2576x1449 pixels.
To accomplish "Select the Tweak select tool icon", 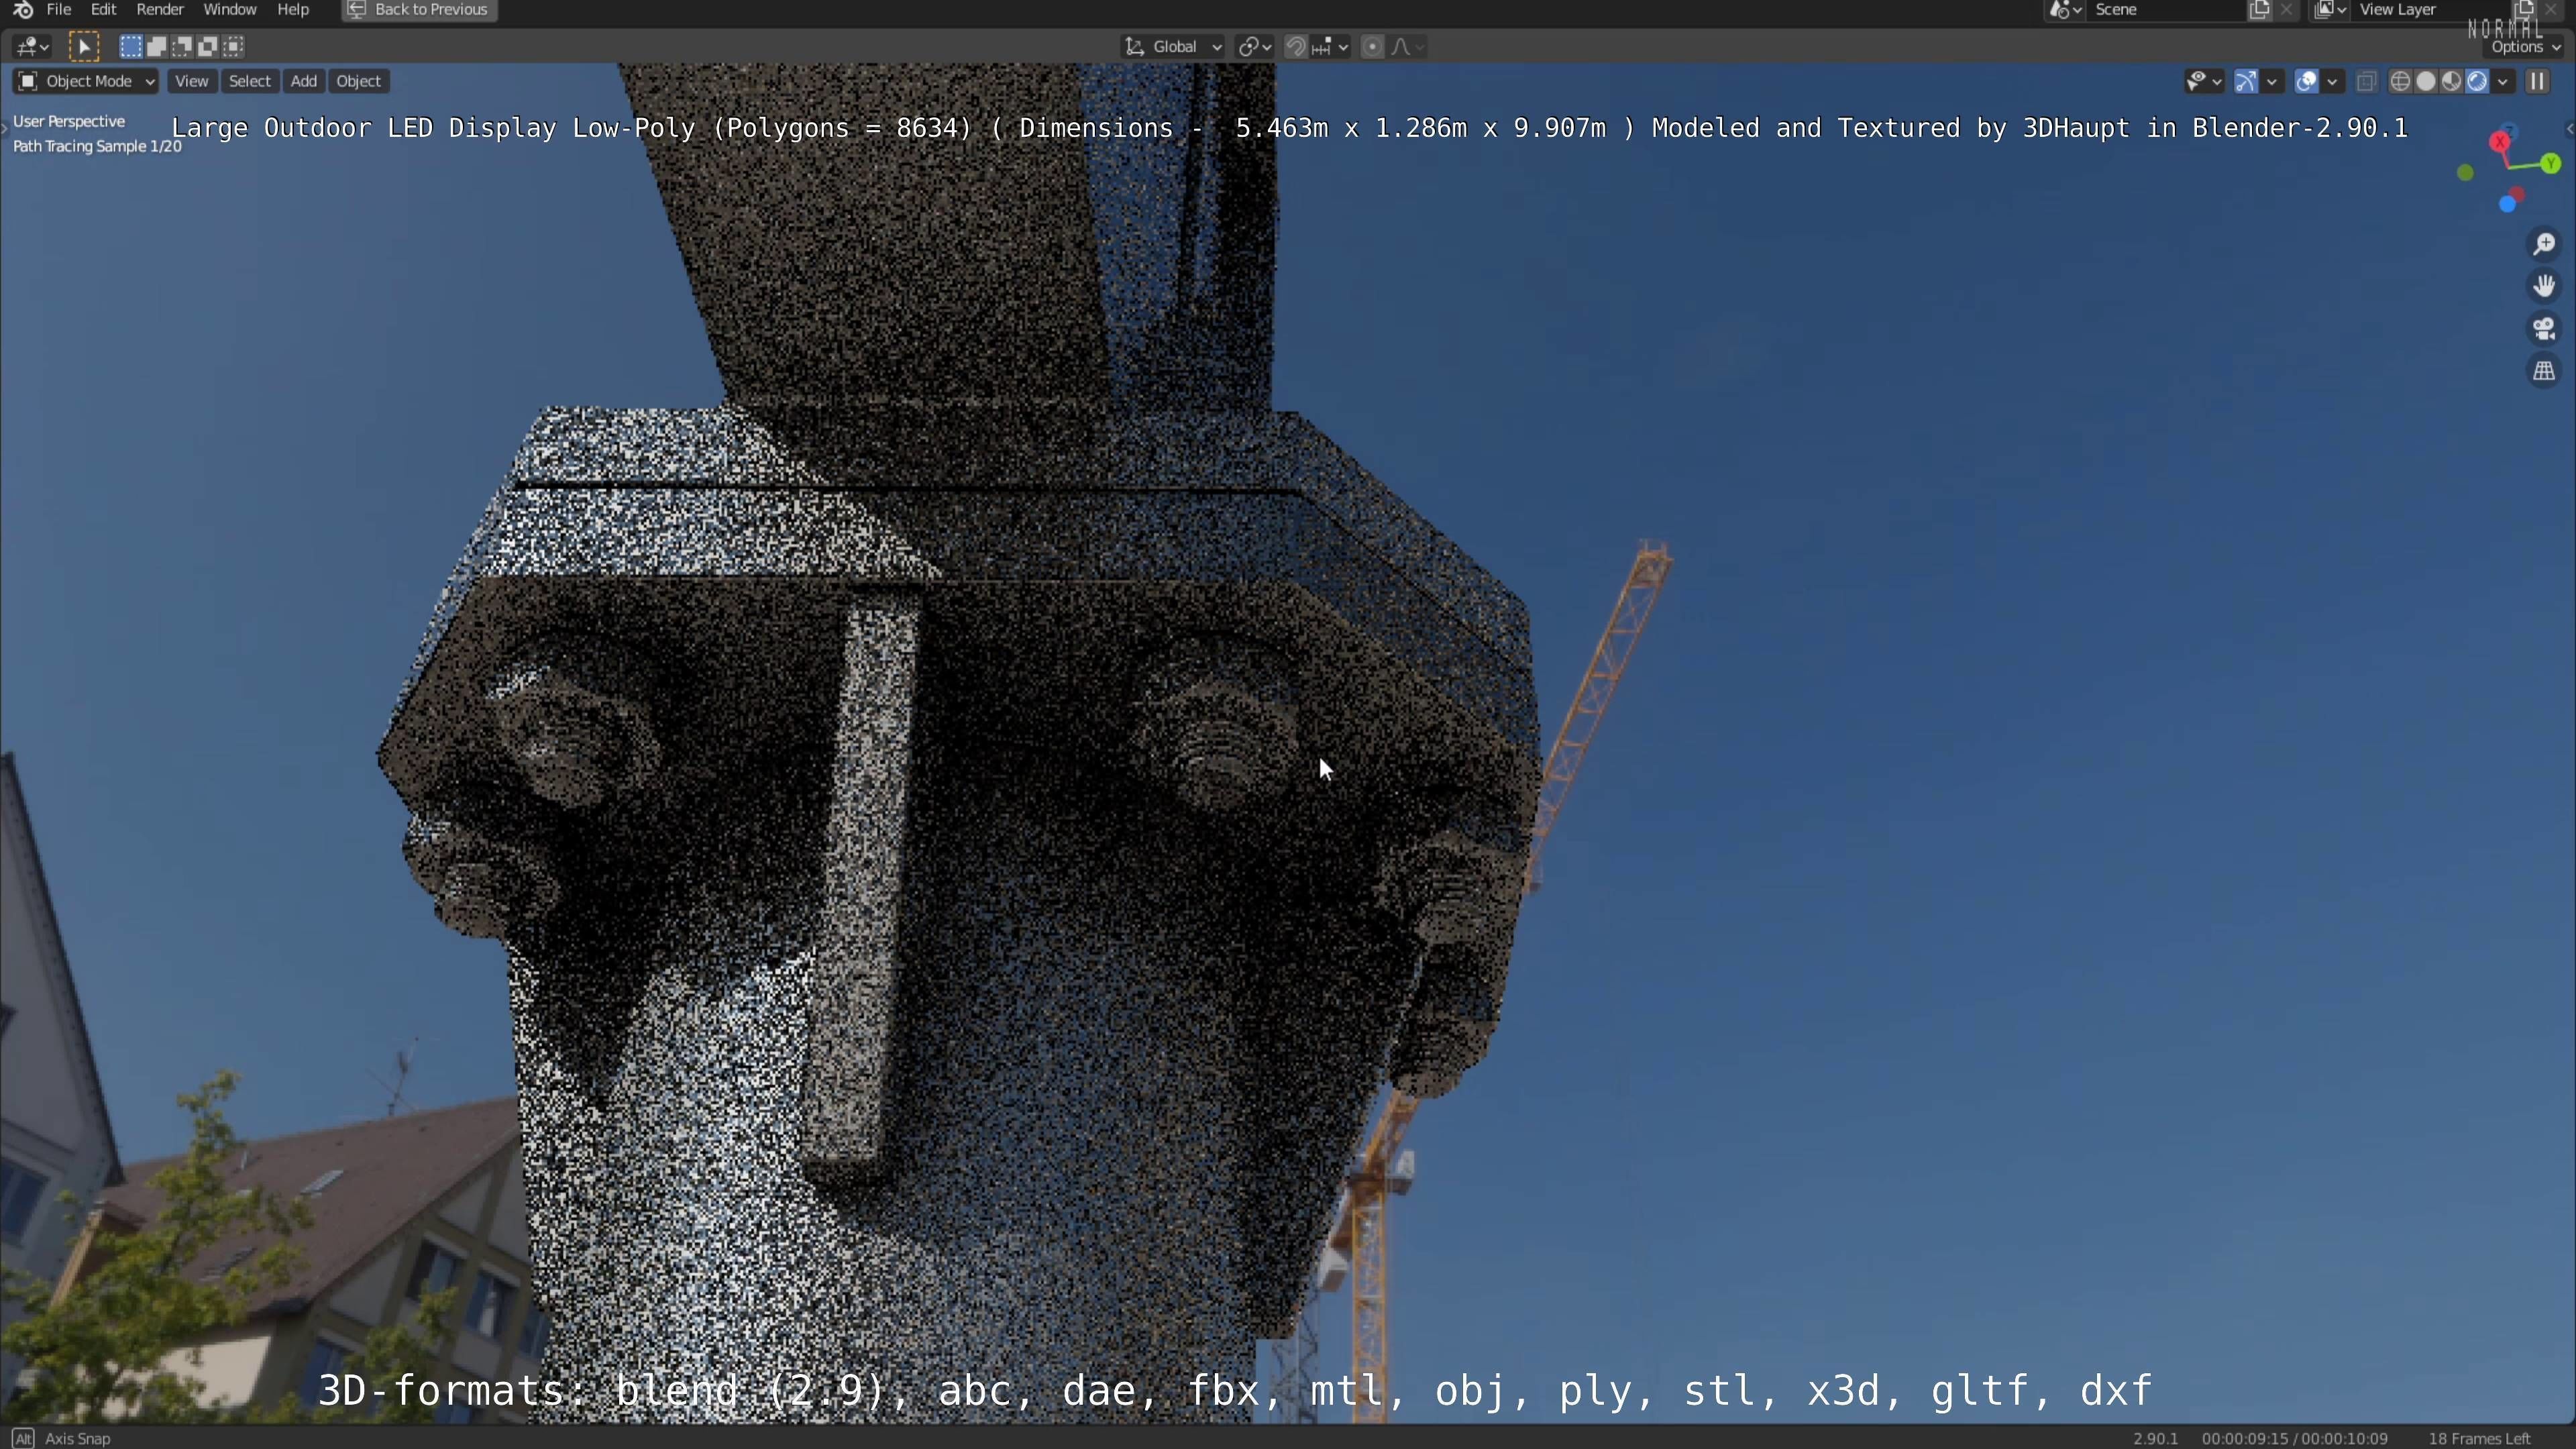I will coord(84,46).
